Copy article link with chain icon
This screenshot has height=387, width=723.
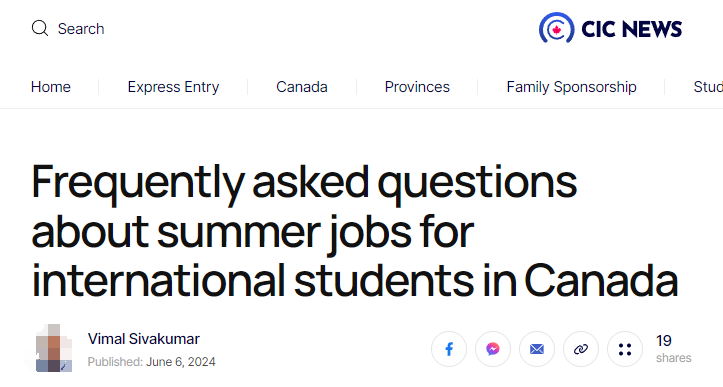581,349
